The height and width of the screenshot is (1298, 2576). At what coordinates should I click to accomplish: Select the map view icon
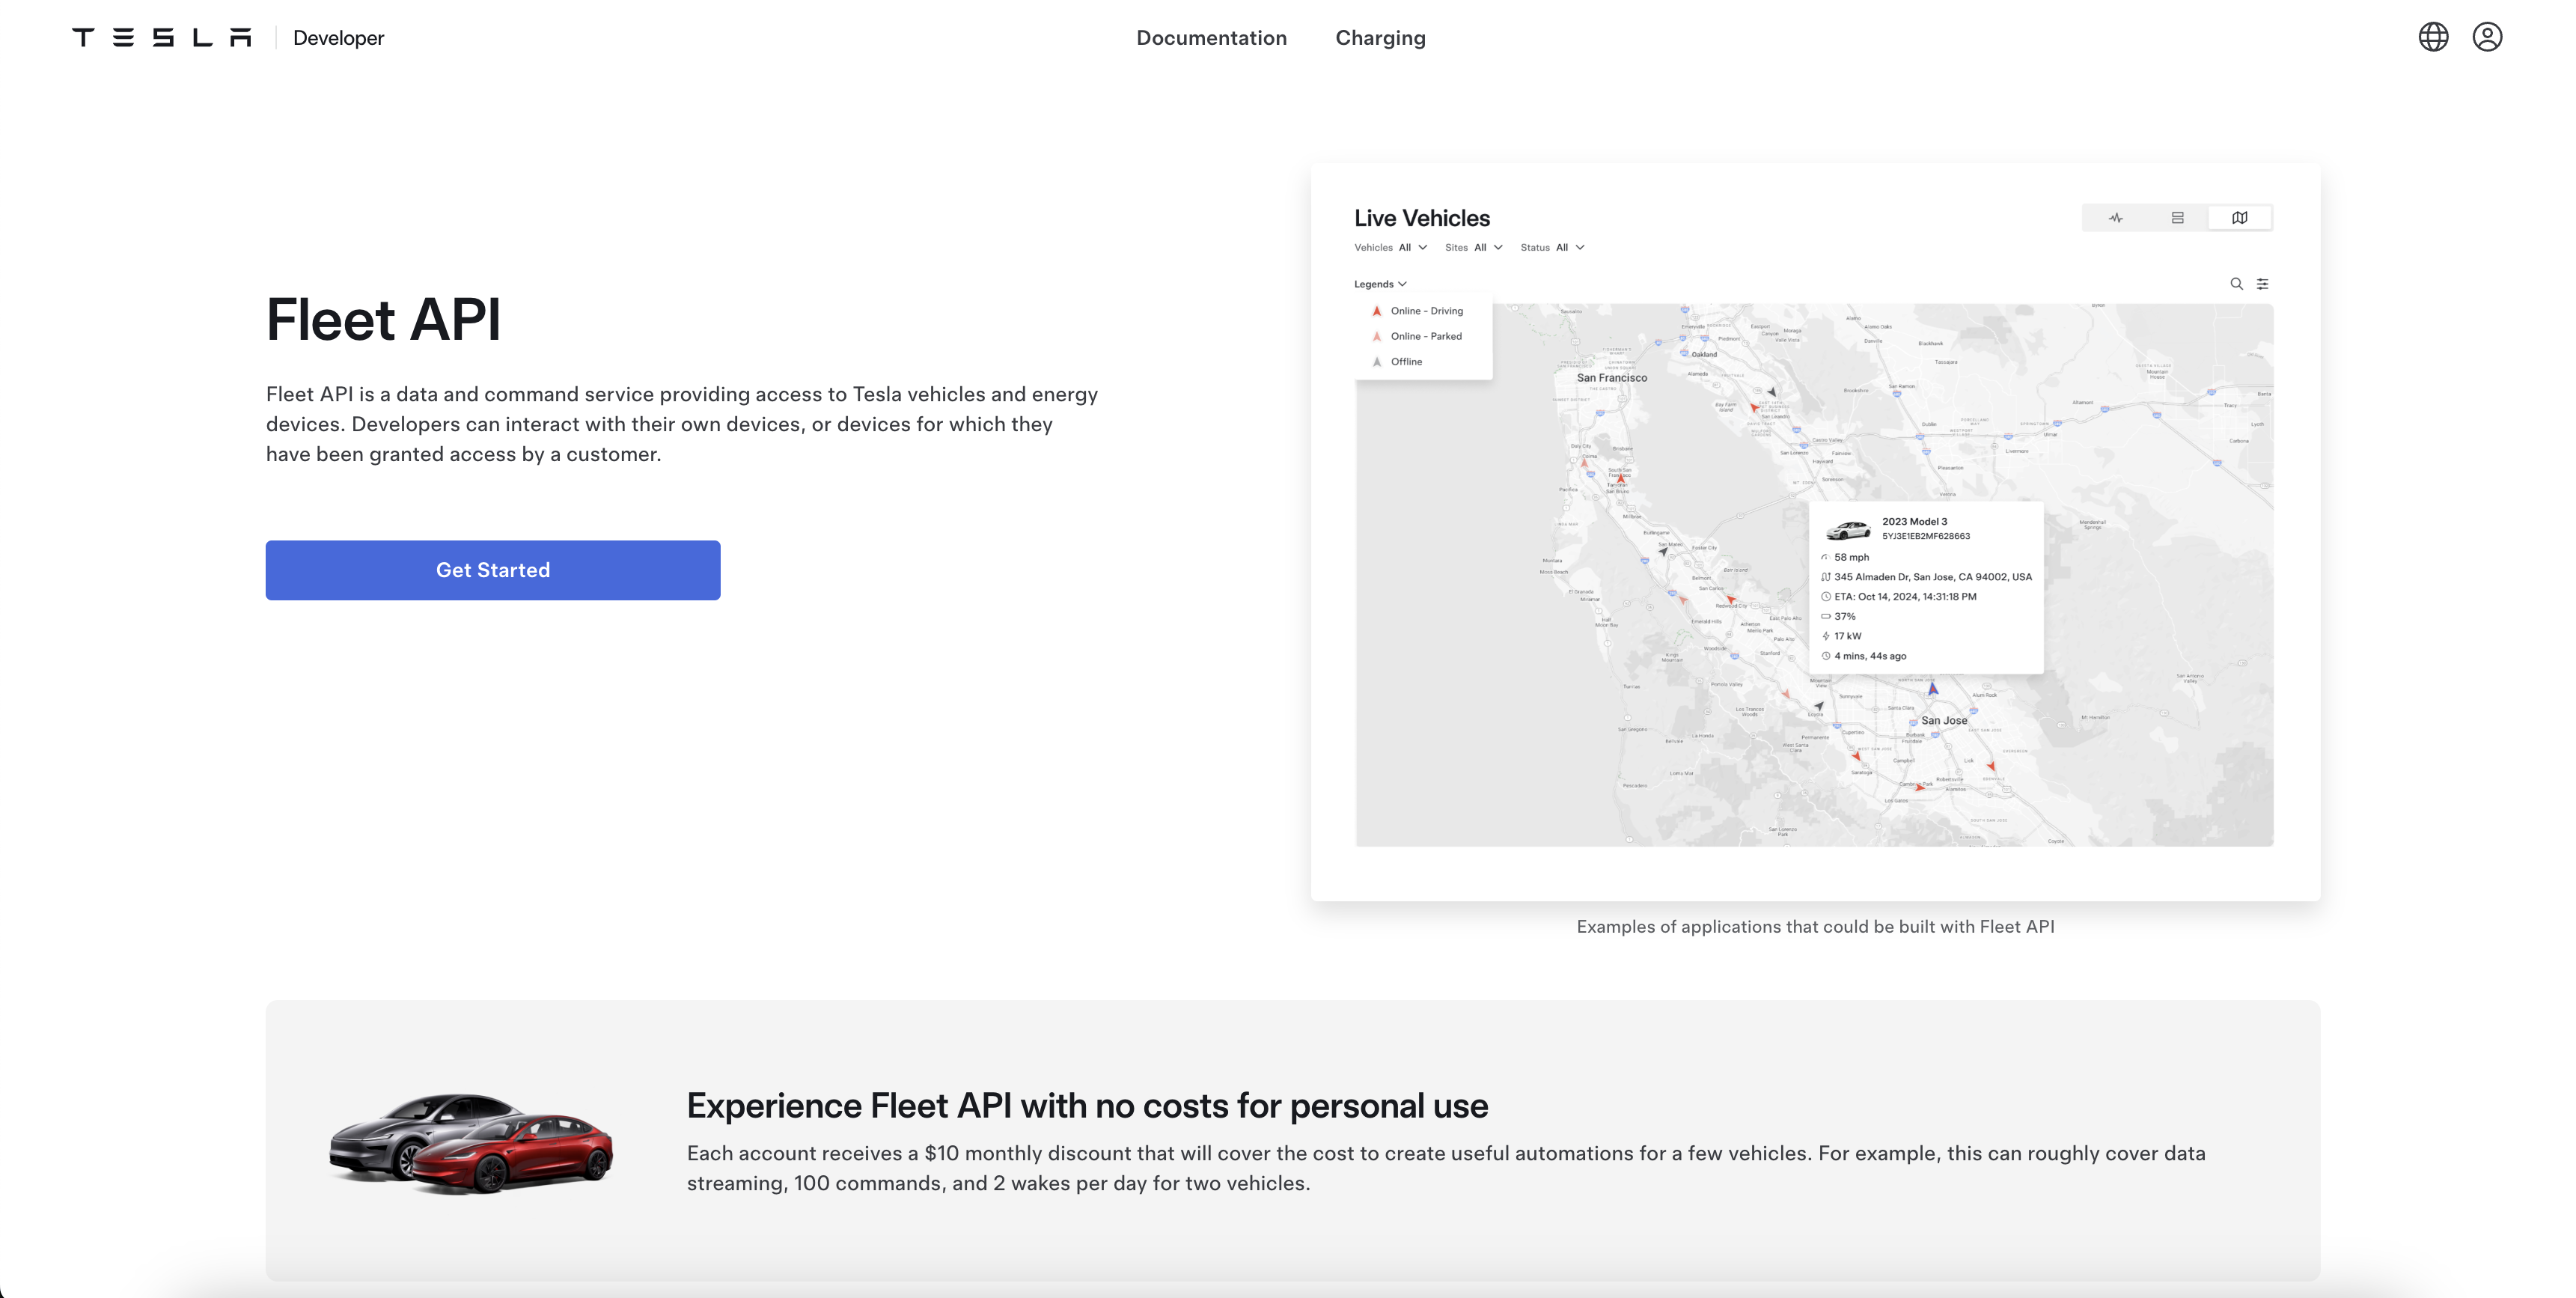point(2240,218)
